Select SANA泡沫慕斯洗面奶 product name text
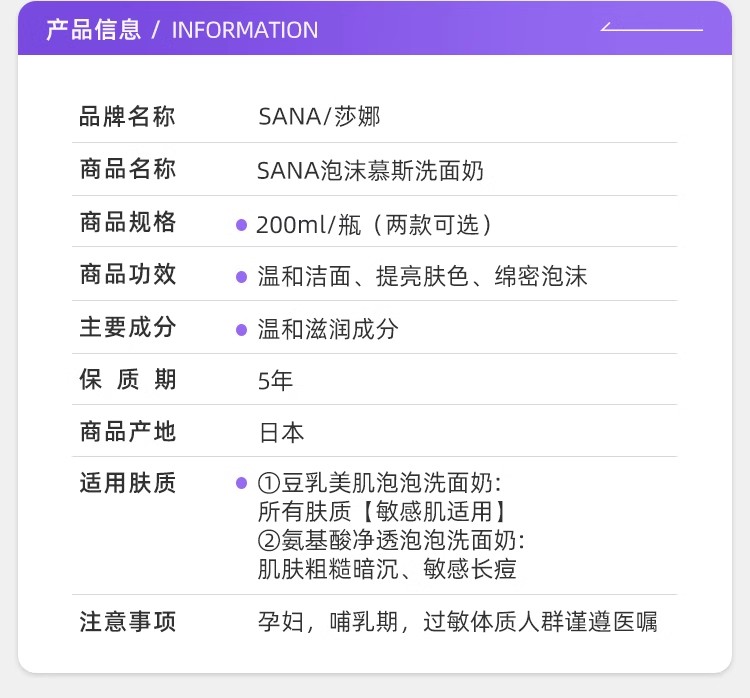Screen dimensions: 750x698 pos(371,171)
